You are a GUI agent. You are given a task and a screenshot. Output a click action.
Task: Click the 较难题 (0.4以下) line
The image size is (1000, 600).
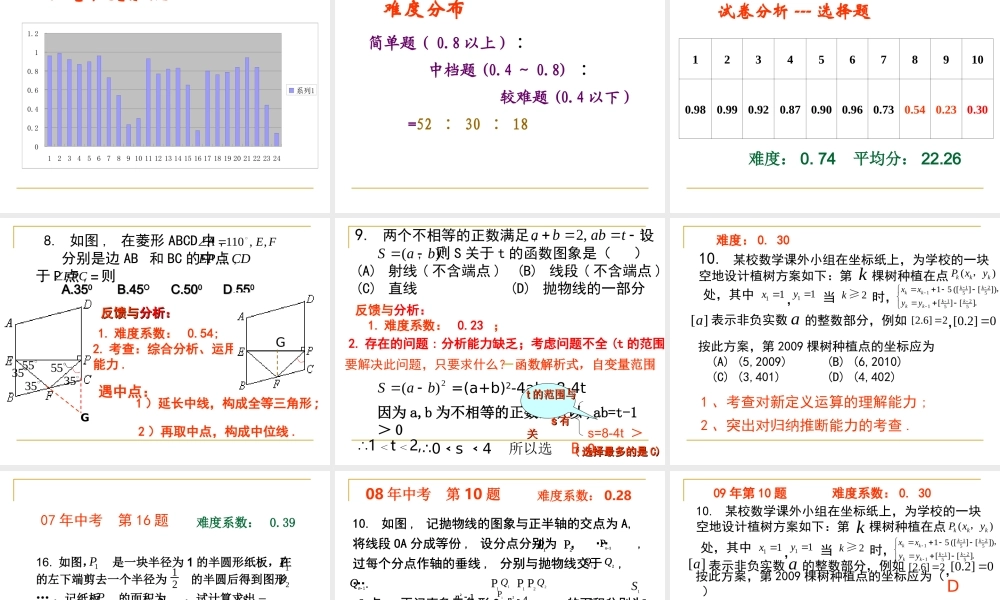(565, 97)
